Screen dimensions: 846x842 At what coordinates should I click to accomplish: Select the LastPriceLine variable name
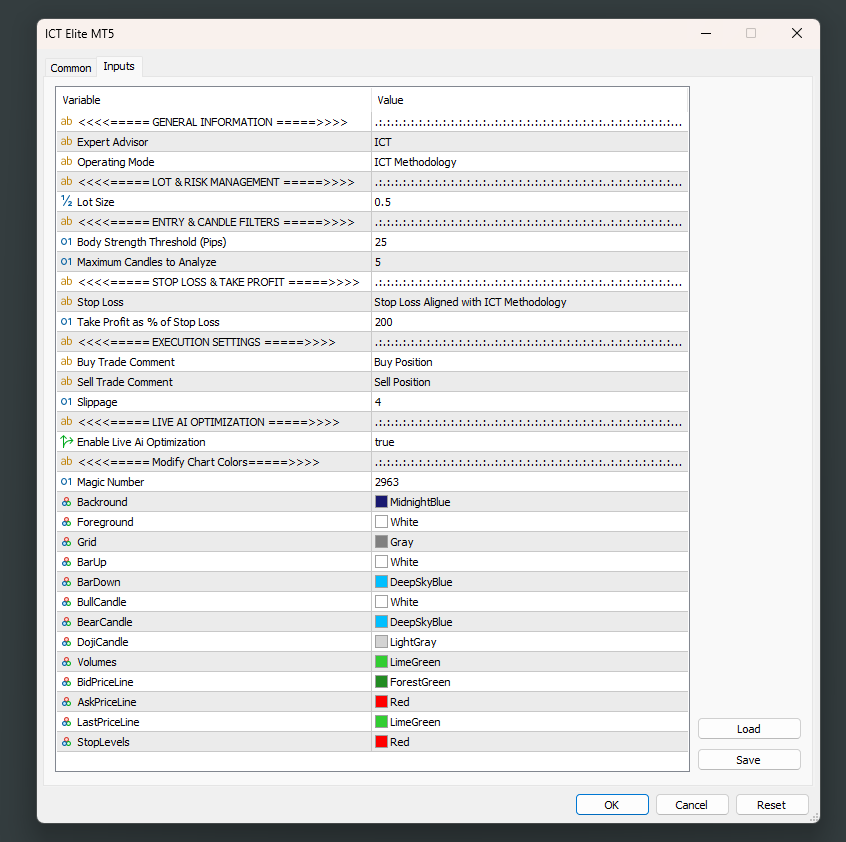pos(108,722)
